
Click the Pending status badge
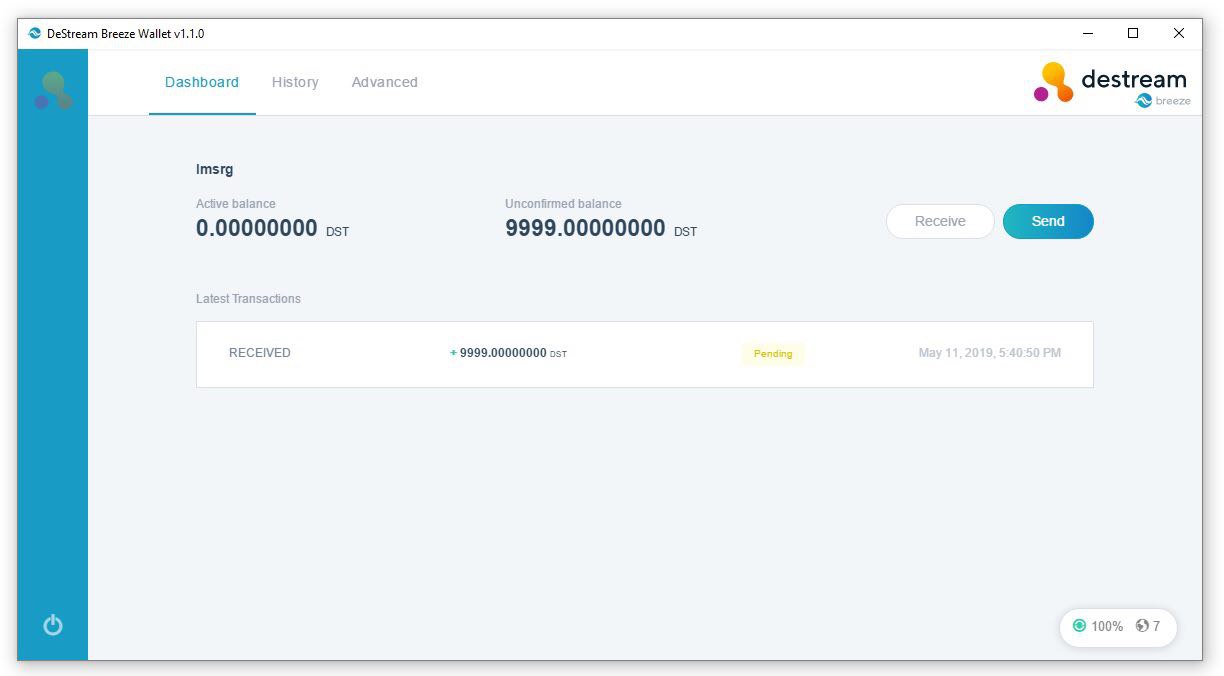773,354
